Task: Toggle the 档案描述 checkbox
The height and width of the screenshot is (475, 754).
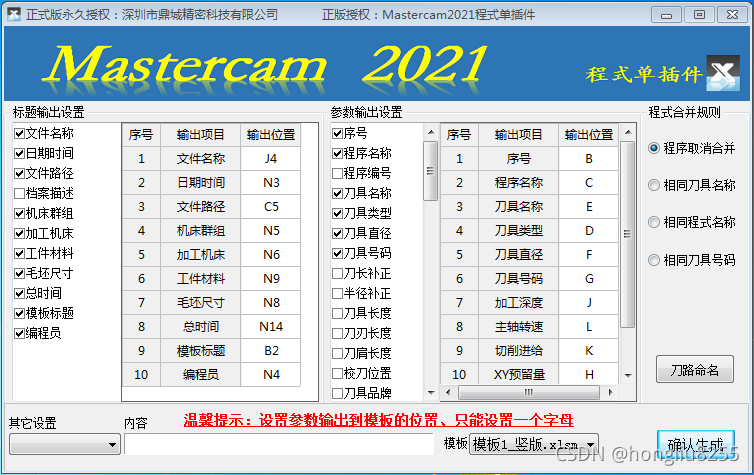Action: click(x=19, y=193)
